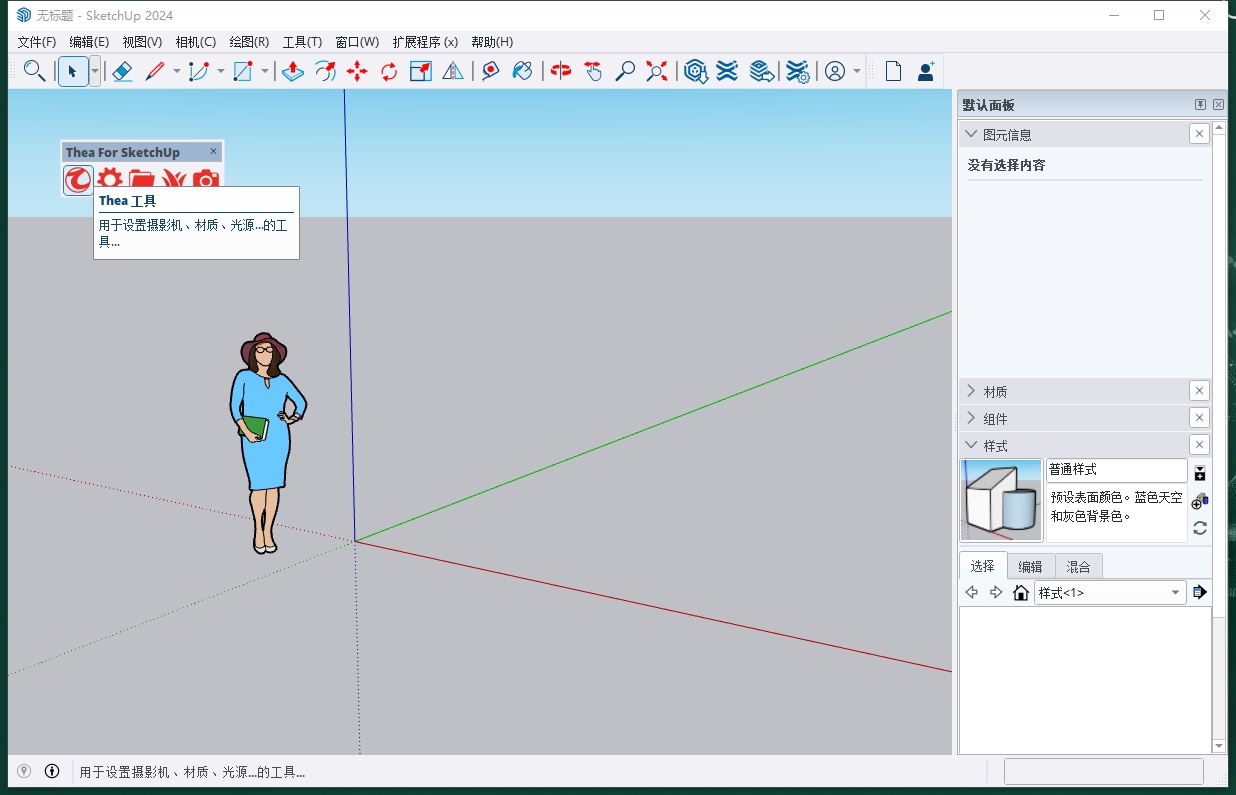Pick the Eraser tool
The height and width of the screenshot is (795, 1236).
click(122, 71)
